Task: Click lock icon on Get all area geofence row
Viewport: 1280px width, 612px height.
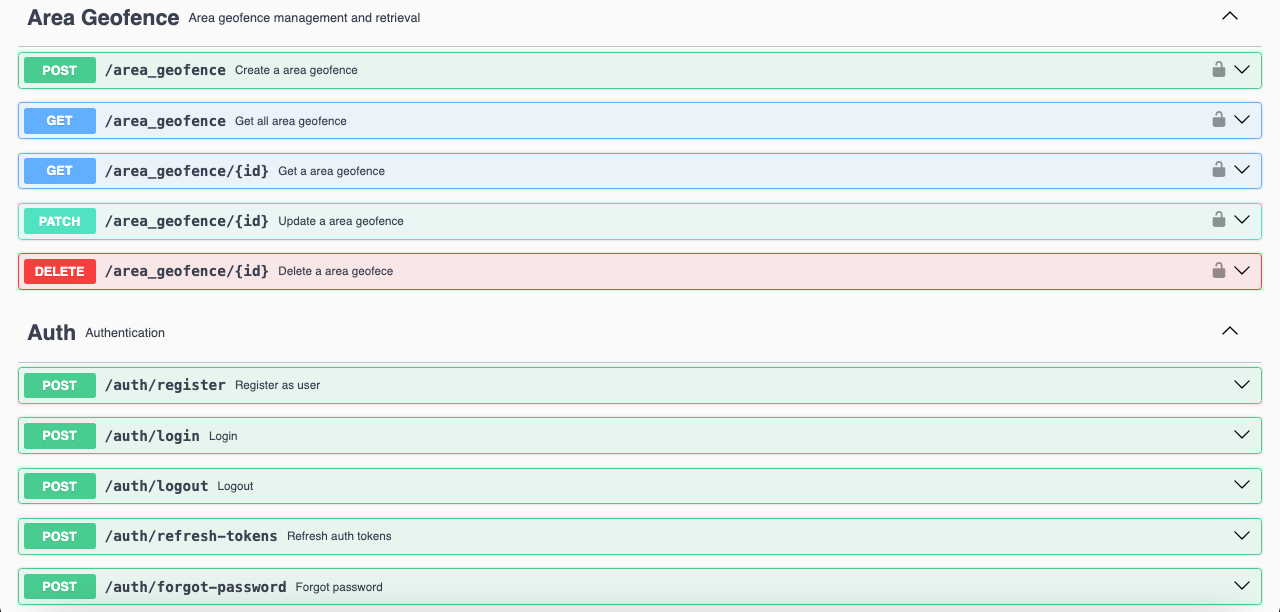Action: pos(1218,120)
